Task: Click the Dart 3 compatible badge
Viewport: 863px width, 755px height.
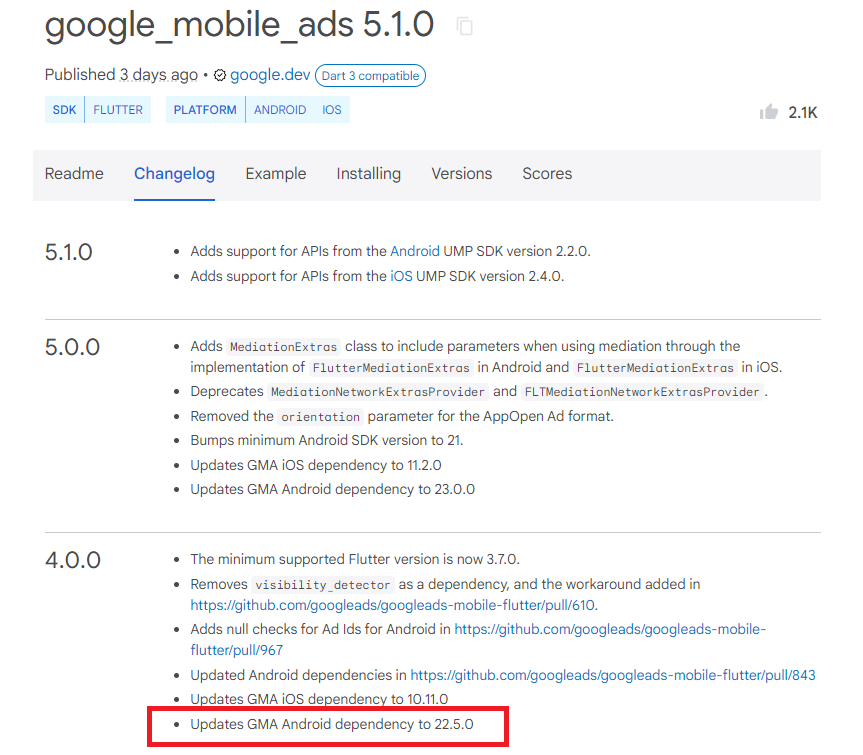Action: pos(370,75)
